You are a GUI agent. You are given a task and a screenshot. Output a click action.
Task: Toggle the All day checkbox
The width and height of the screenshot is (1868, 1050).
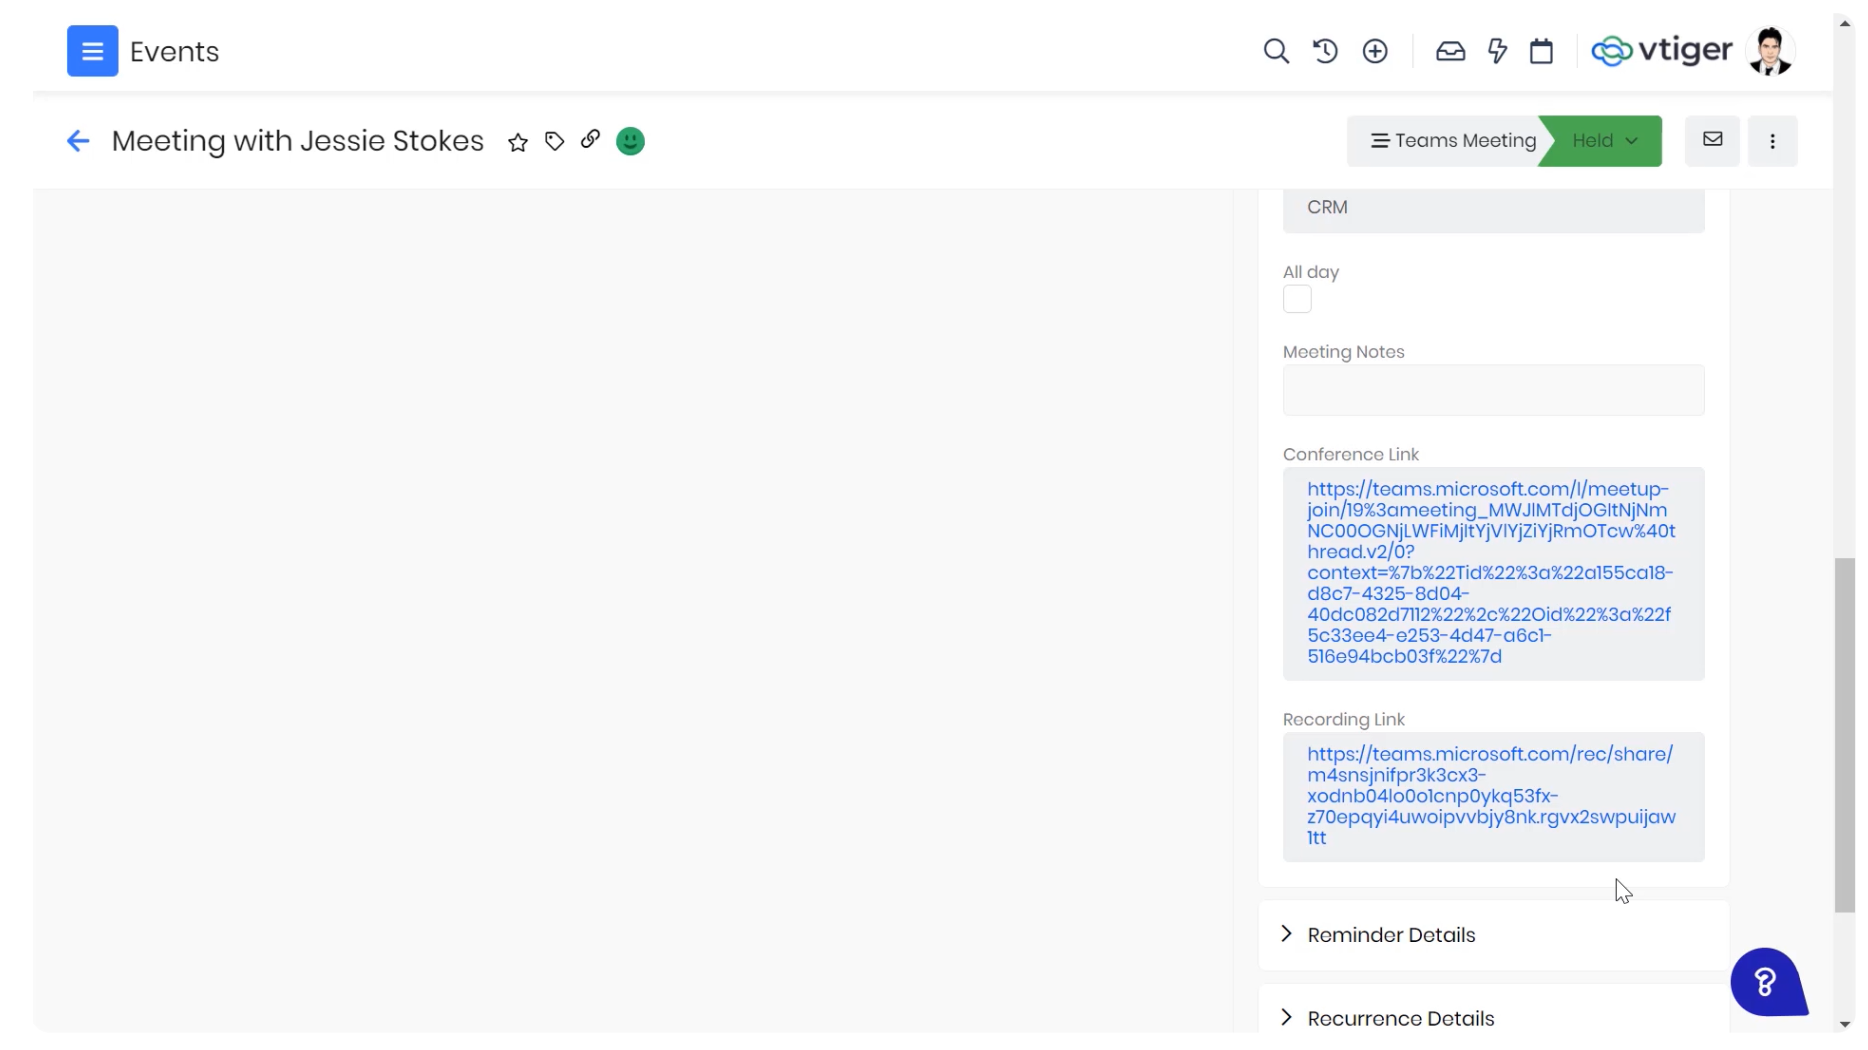tap(1297, 299)
